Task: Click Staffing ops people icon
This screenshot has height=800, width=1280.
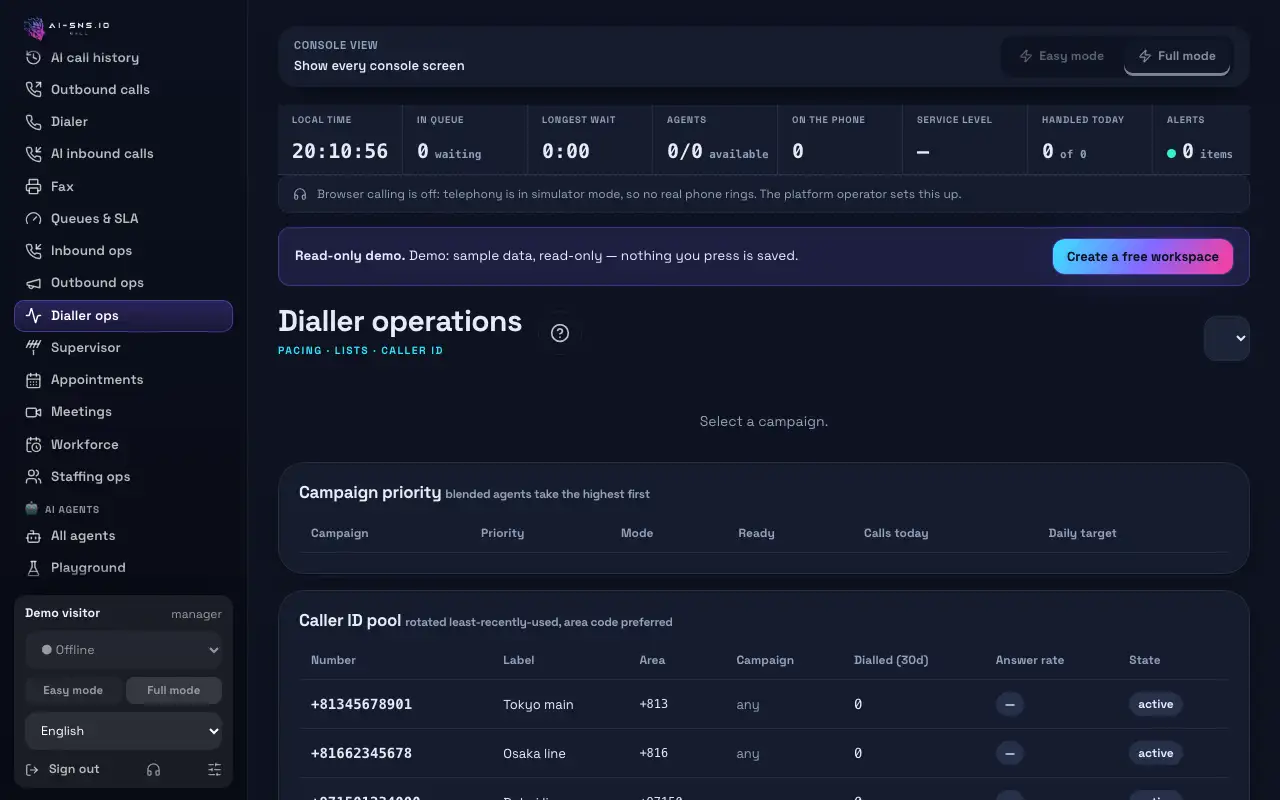Action: click(33, 477)
